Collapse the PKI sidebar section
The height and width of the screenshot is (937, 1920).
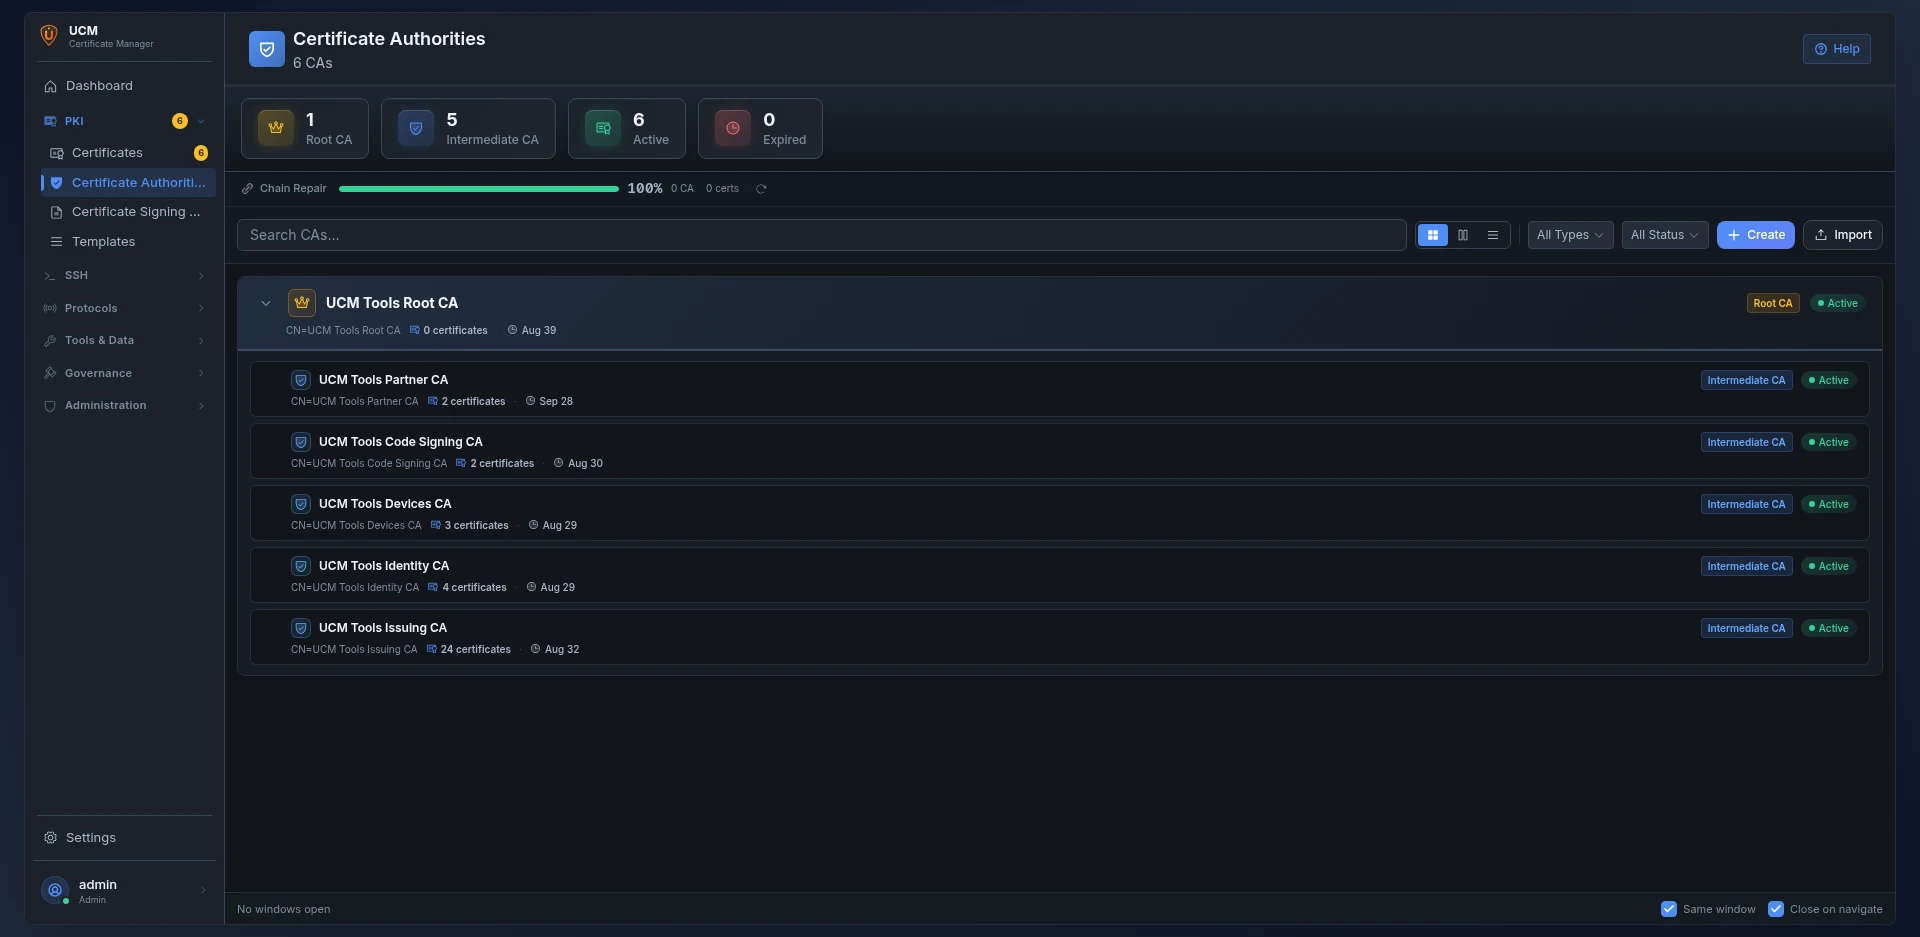coord(201,121)
